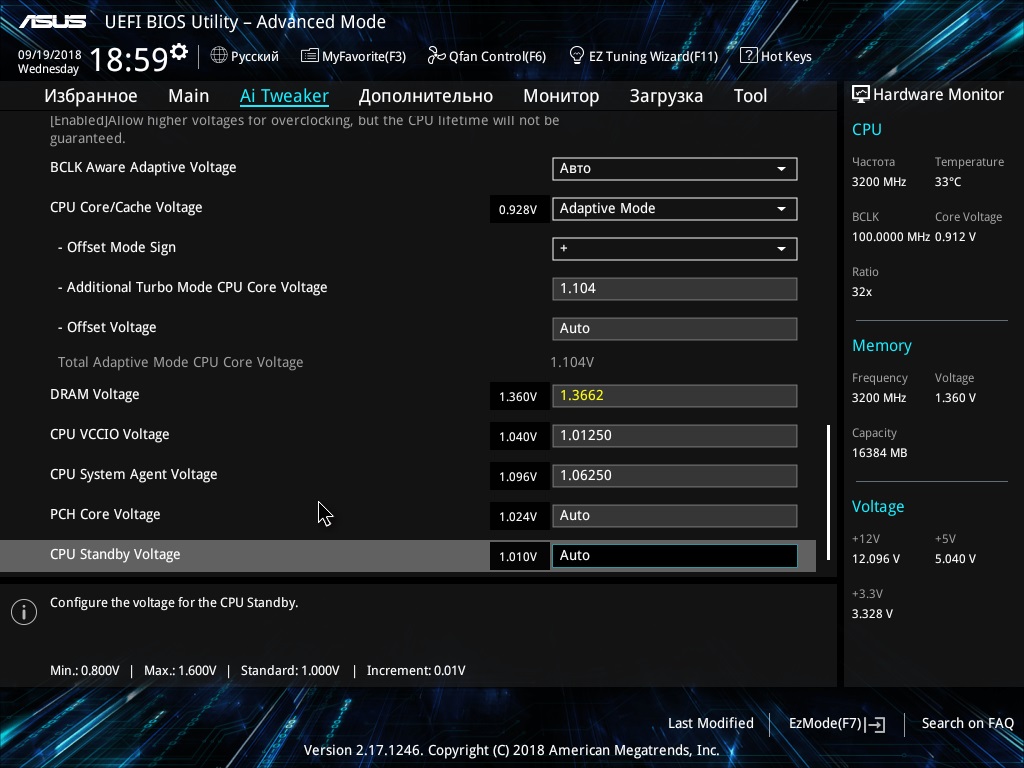
Task: Click the Offset Voltage Auto field
Action: point(675,328)
